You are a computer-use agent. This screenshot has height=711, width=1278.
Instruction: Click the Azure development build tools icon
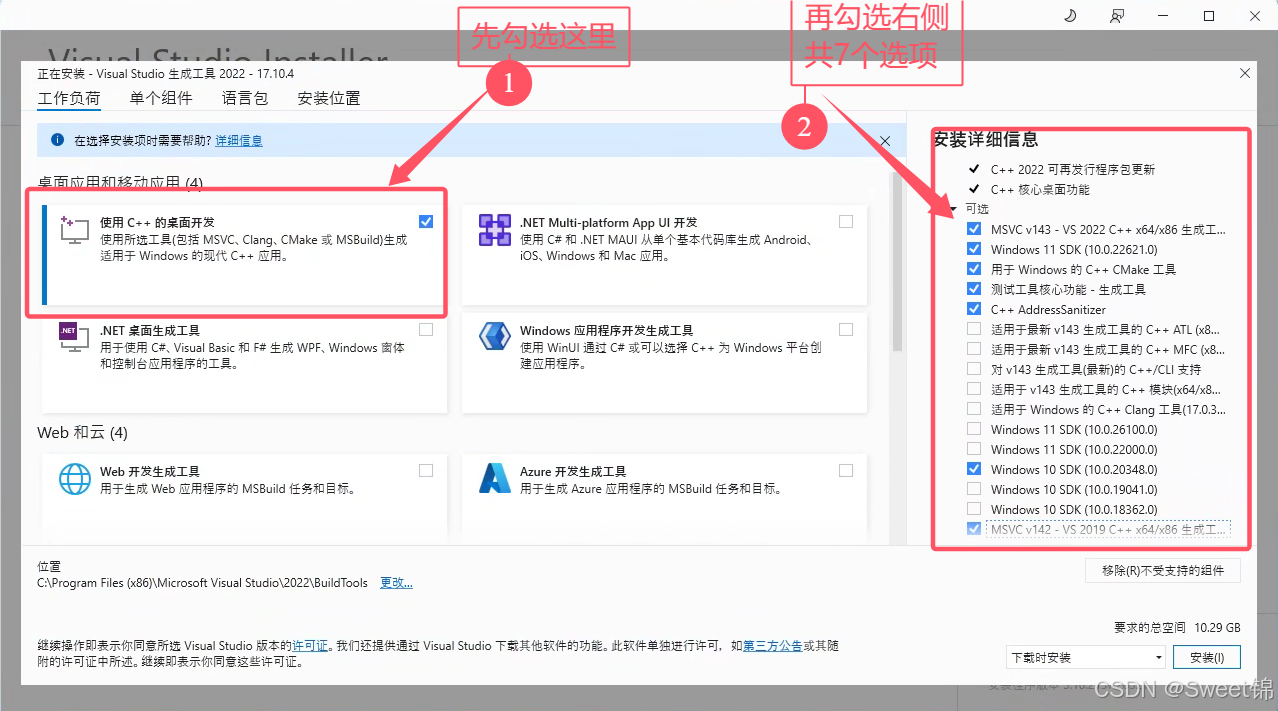pos(495,479)
